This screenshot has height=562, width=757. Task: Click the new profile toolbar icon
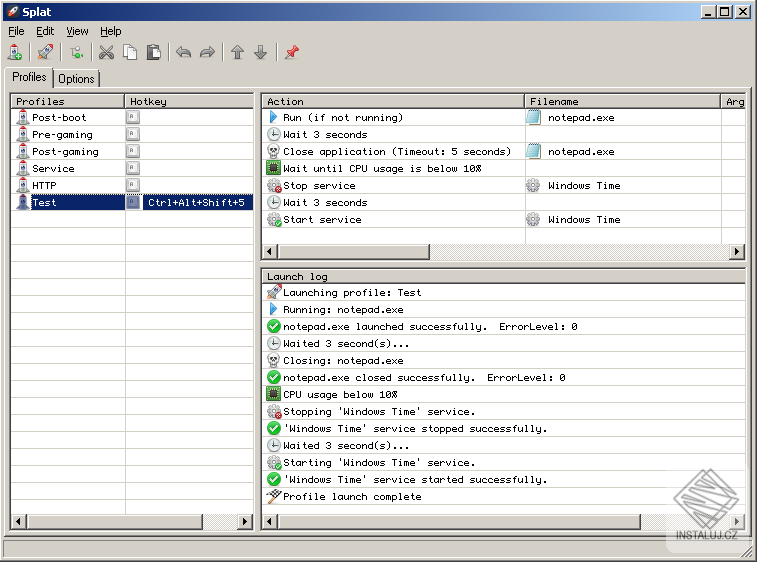(15, 52)
